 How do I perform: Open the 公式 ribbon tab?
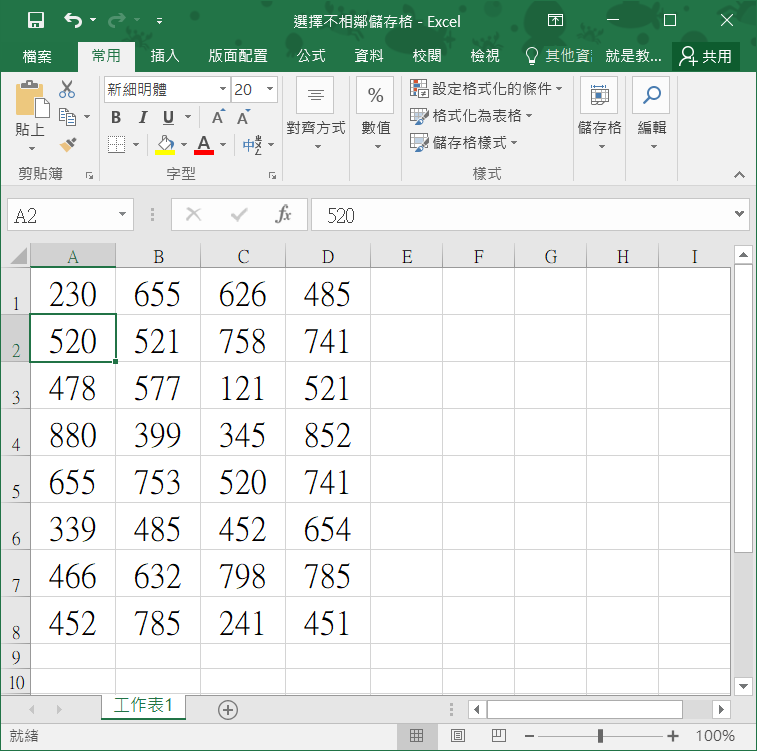[311, 56]
